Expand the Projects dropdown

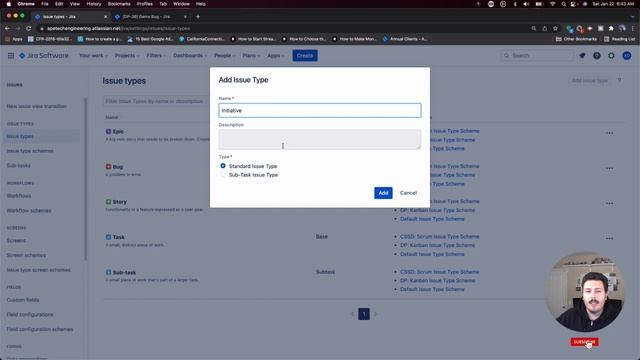(x=127, y=56)
